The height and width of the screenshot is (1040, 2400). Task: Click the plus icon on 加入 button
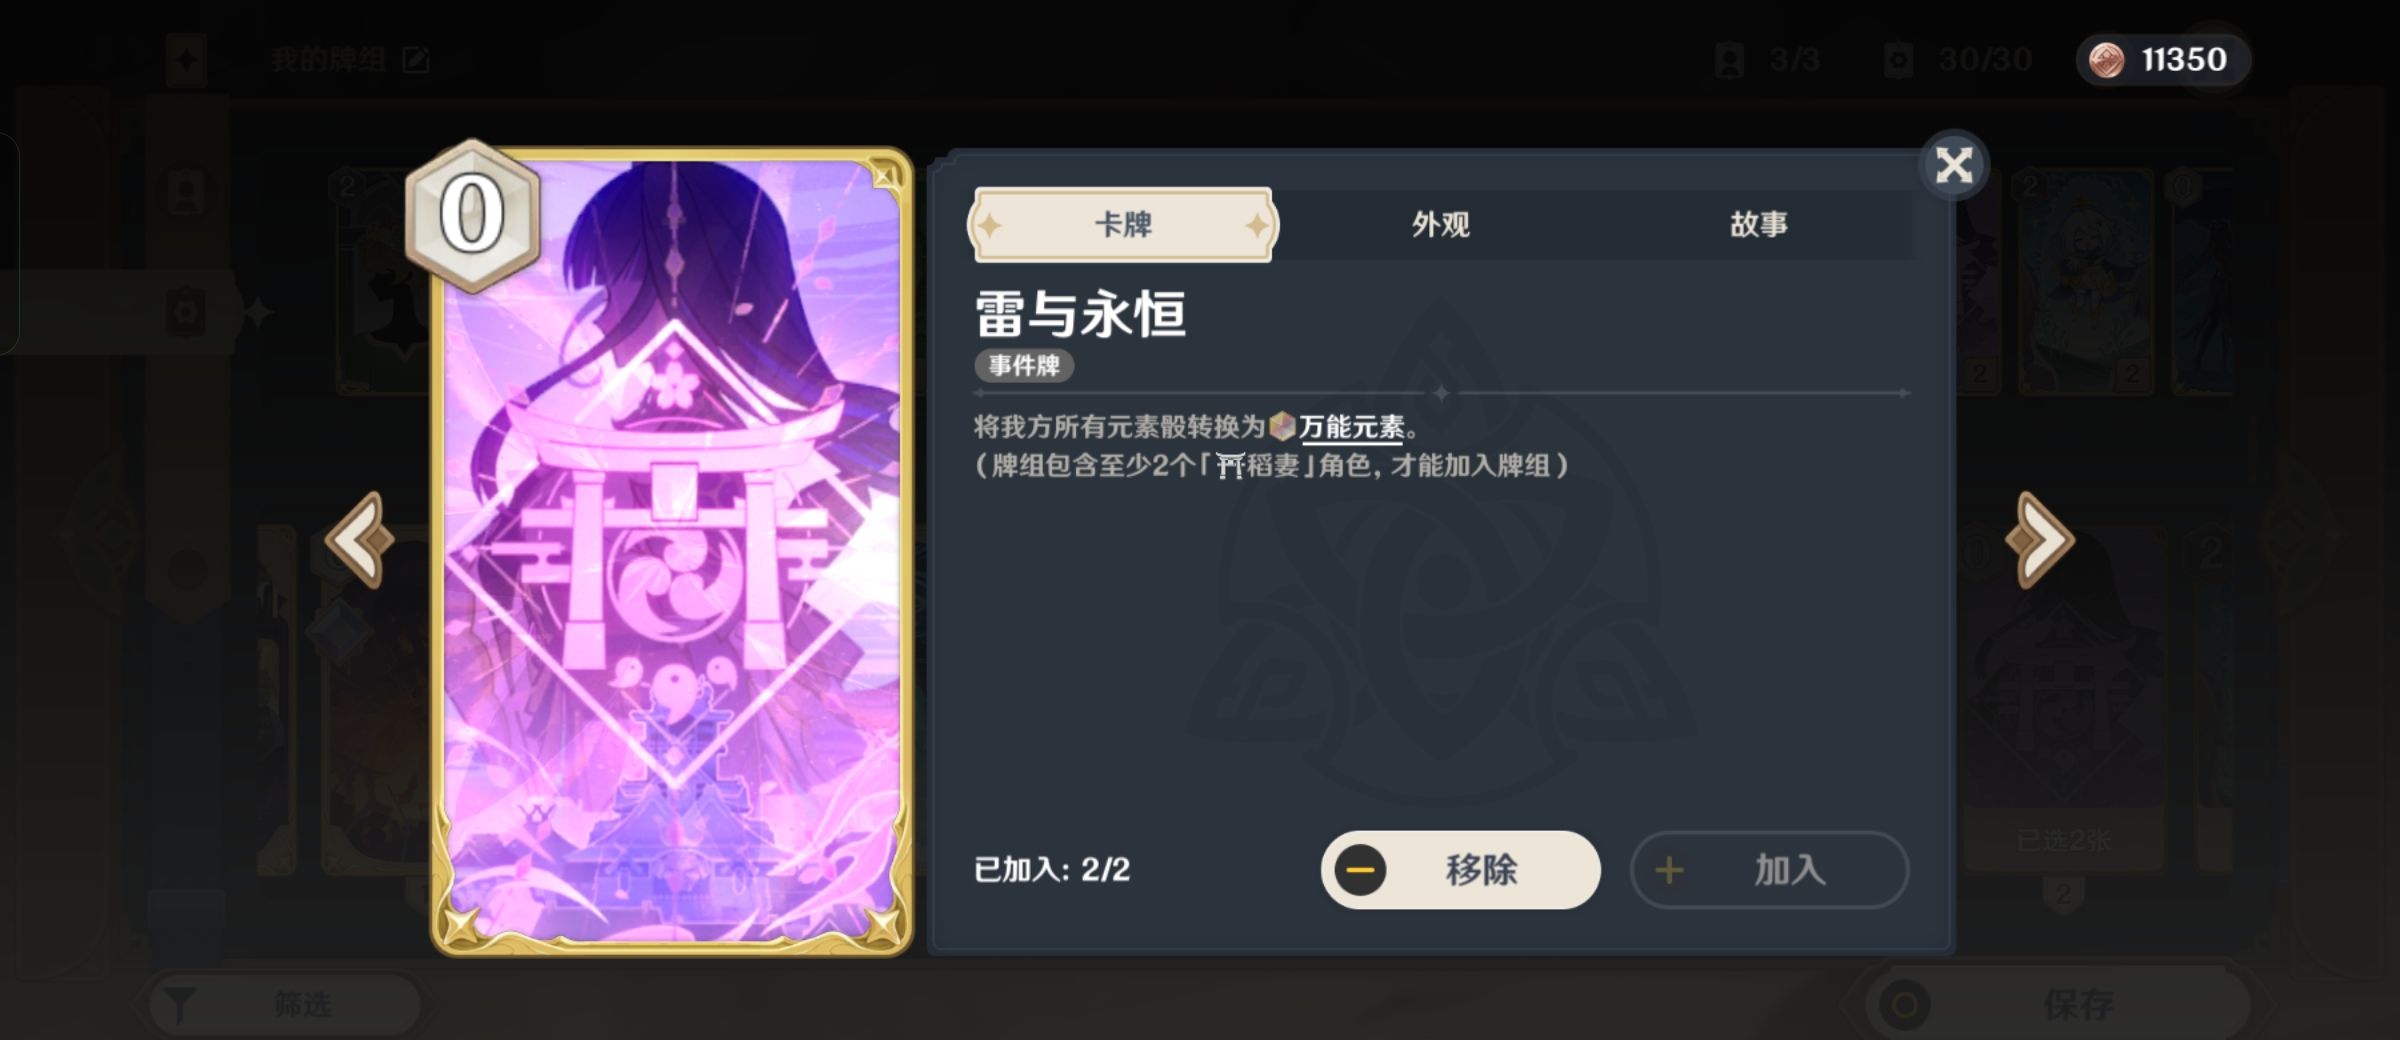tap(1668, 870)
